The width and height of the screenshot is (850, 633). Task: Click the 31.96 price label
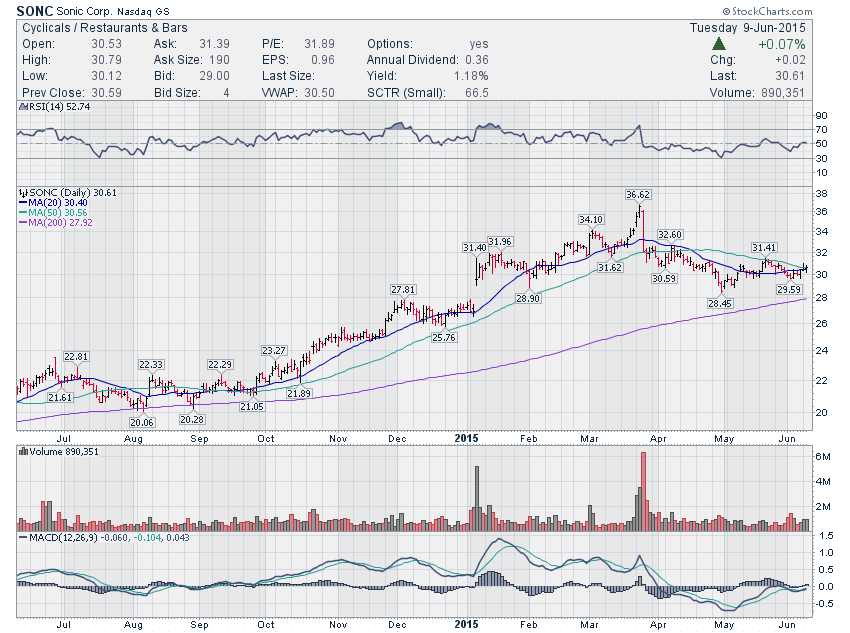point(499,241)
